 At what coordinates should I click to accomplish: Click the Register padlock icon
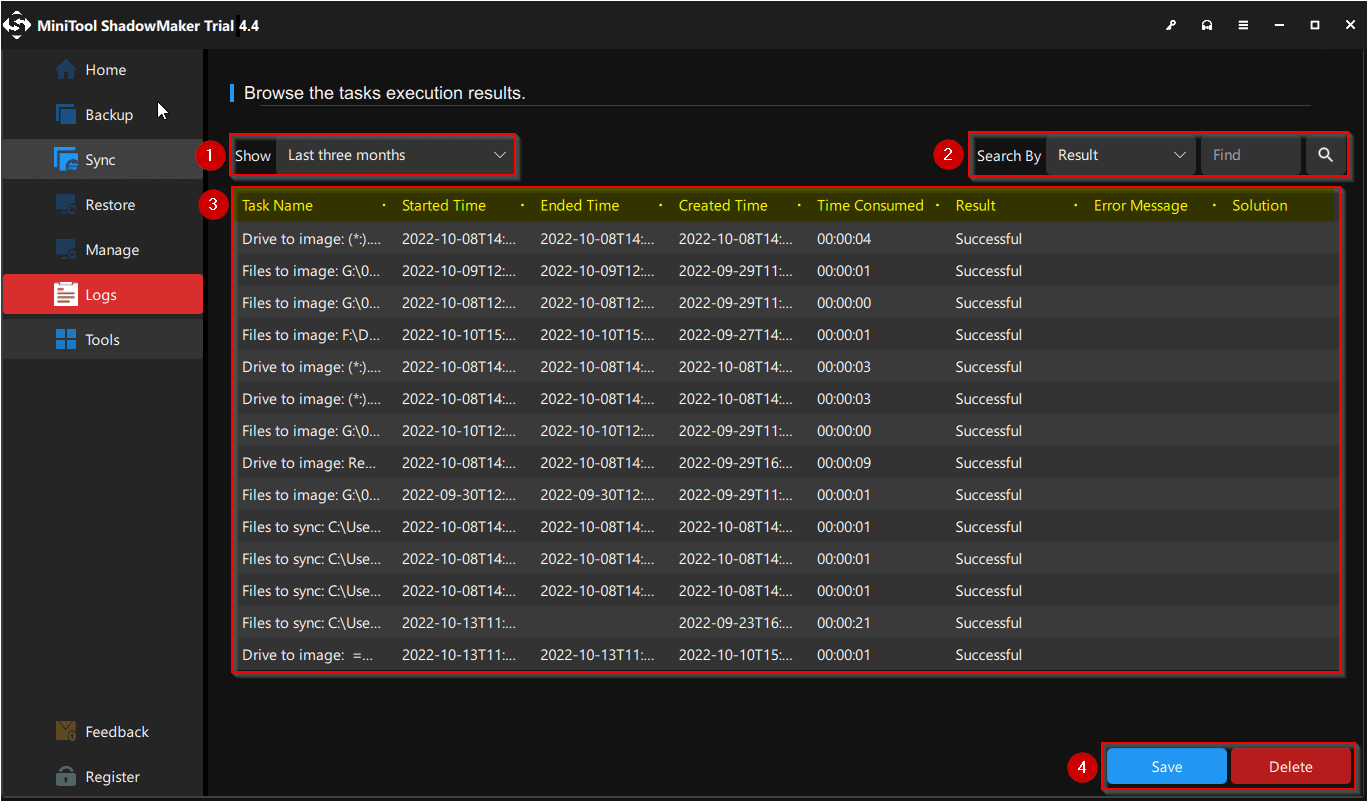(66, 777)
